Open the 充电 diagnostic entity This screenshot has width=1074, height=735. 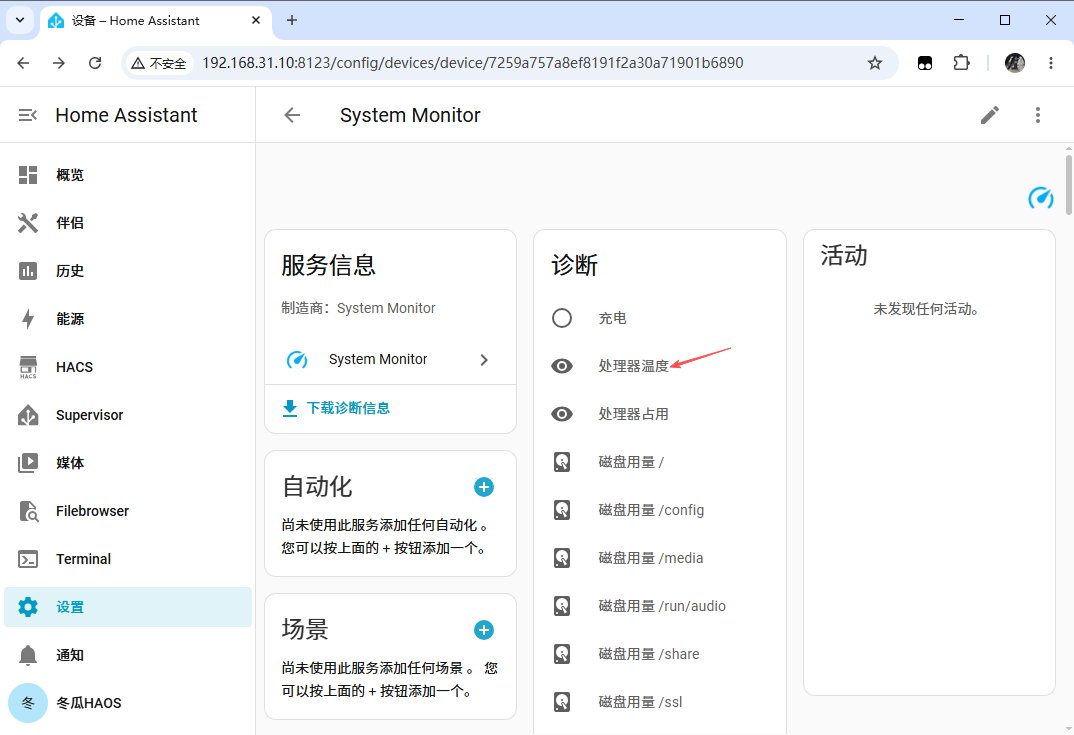coord(660,319)
